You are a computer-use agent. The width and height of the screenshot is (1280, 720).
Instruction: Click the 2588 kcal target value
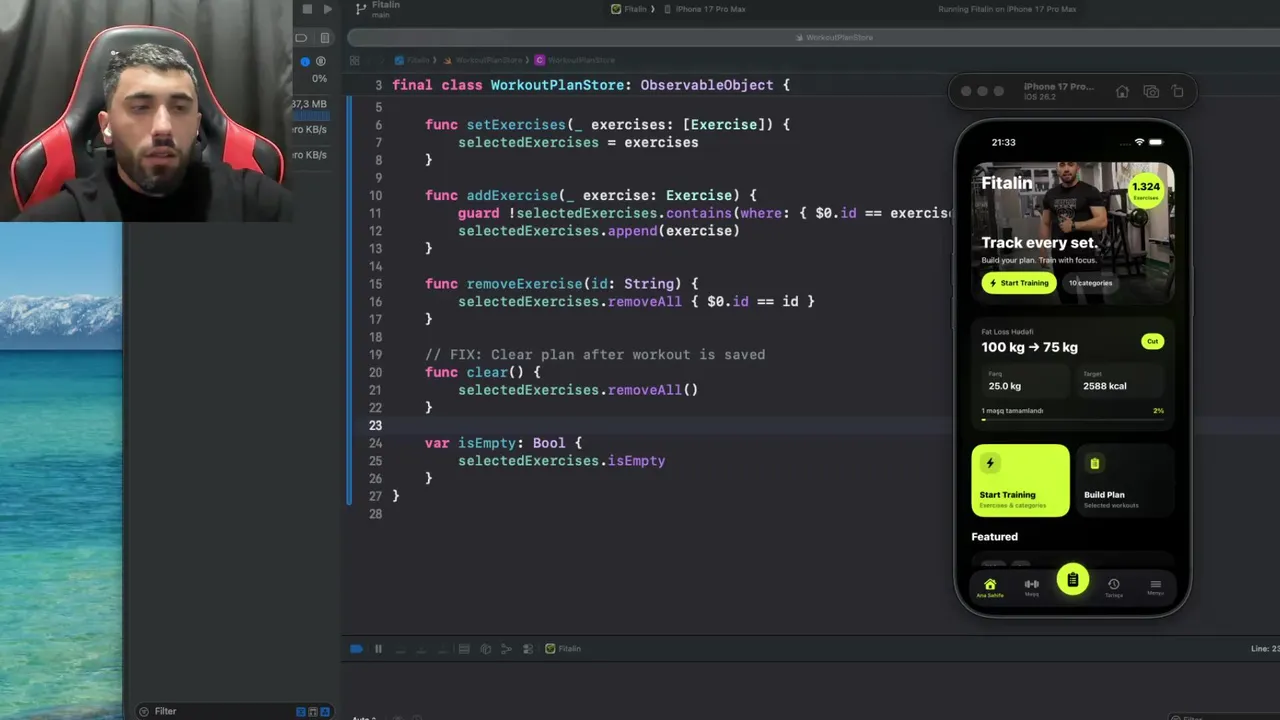click(1104, 386)
